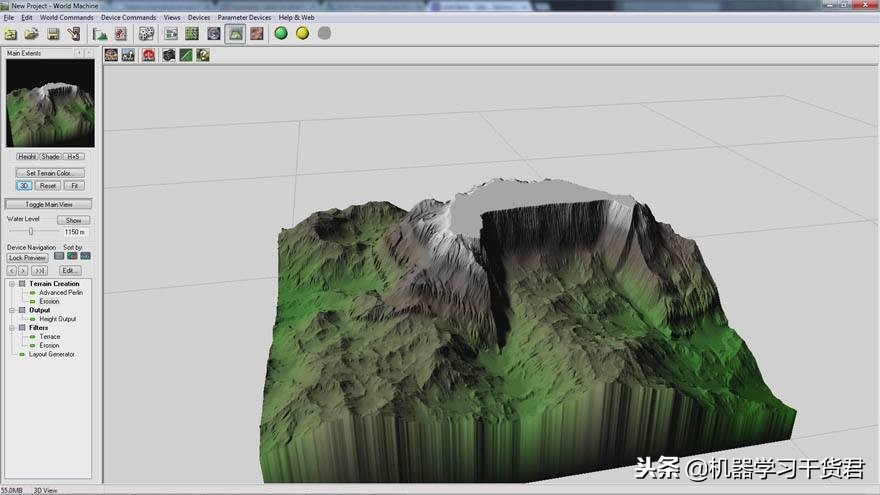Image resolution: width=880 pixels, height=495 pixels.
Task: Click the green build status ball
Action: coord(281,33)
